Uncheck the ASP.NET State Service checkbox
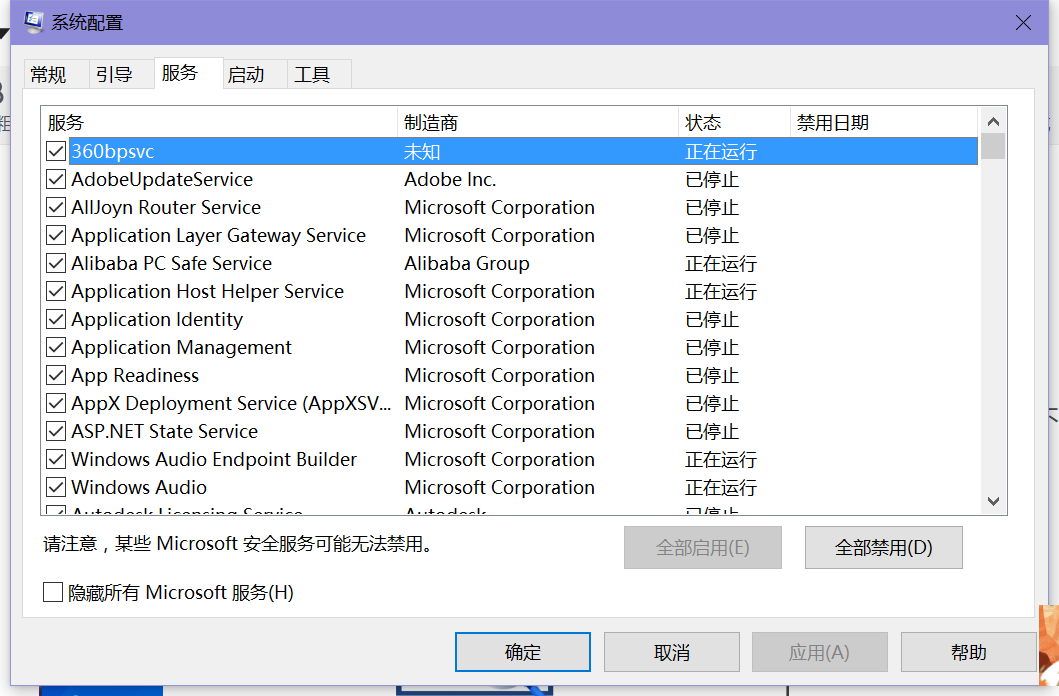This screenshot has width=1059, height=696. point(56,431)
